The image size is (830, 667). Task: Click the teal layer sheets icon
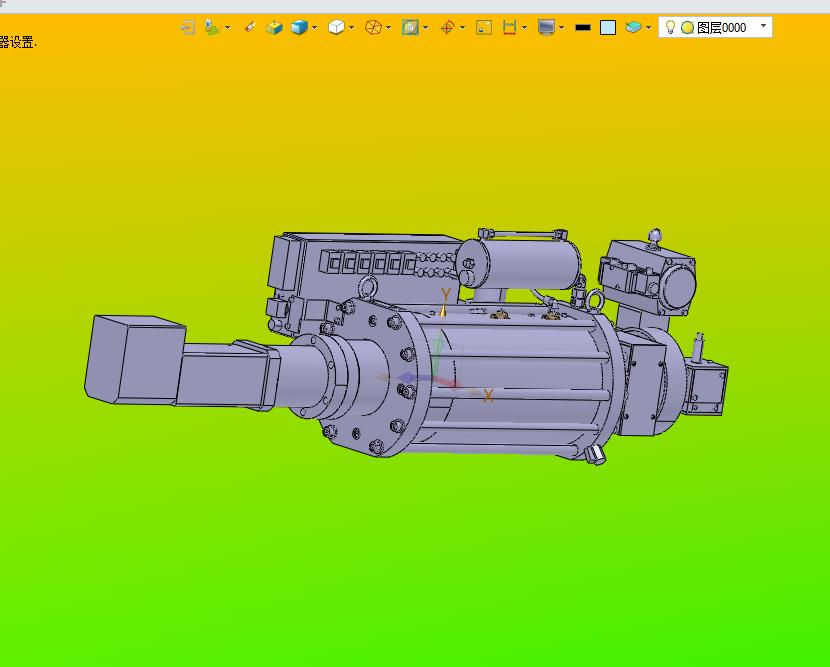point(633,27)
